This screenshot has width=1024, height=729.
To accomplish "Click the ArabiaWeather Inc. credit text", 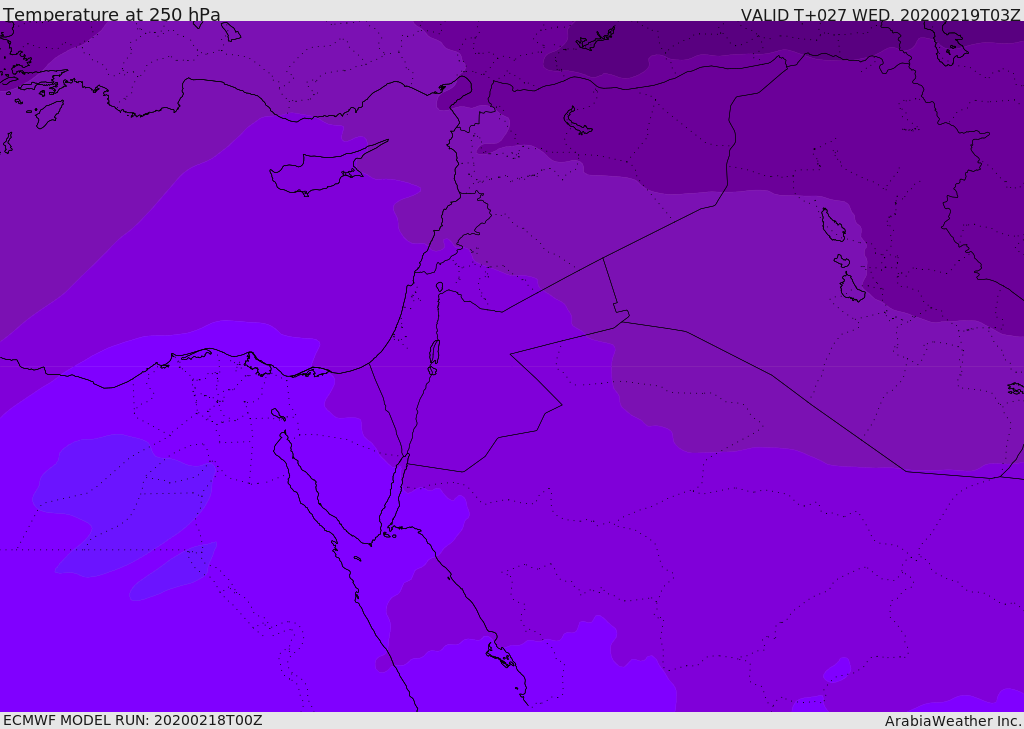I will 953,721.
